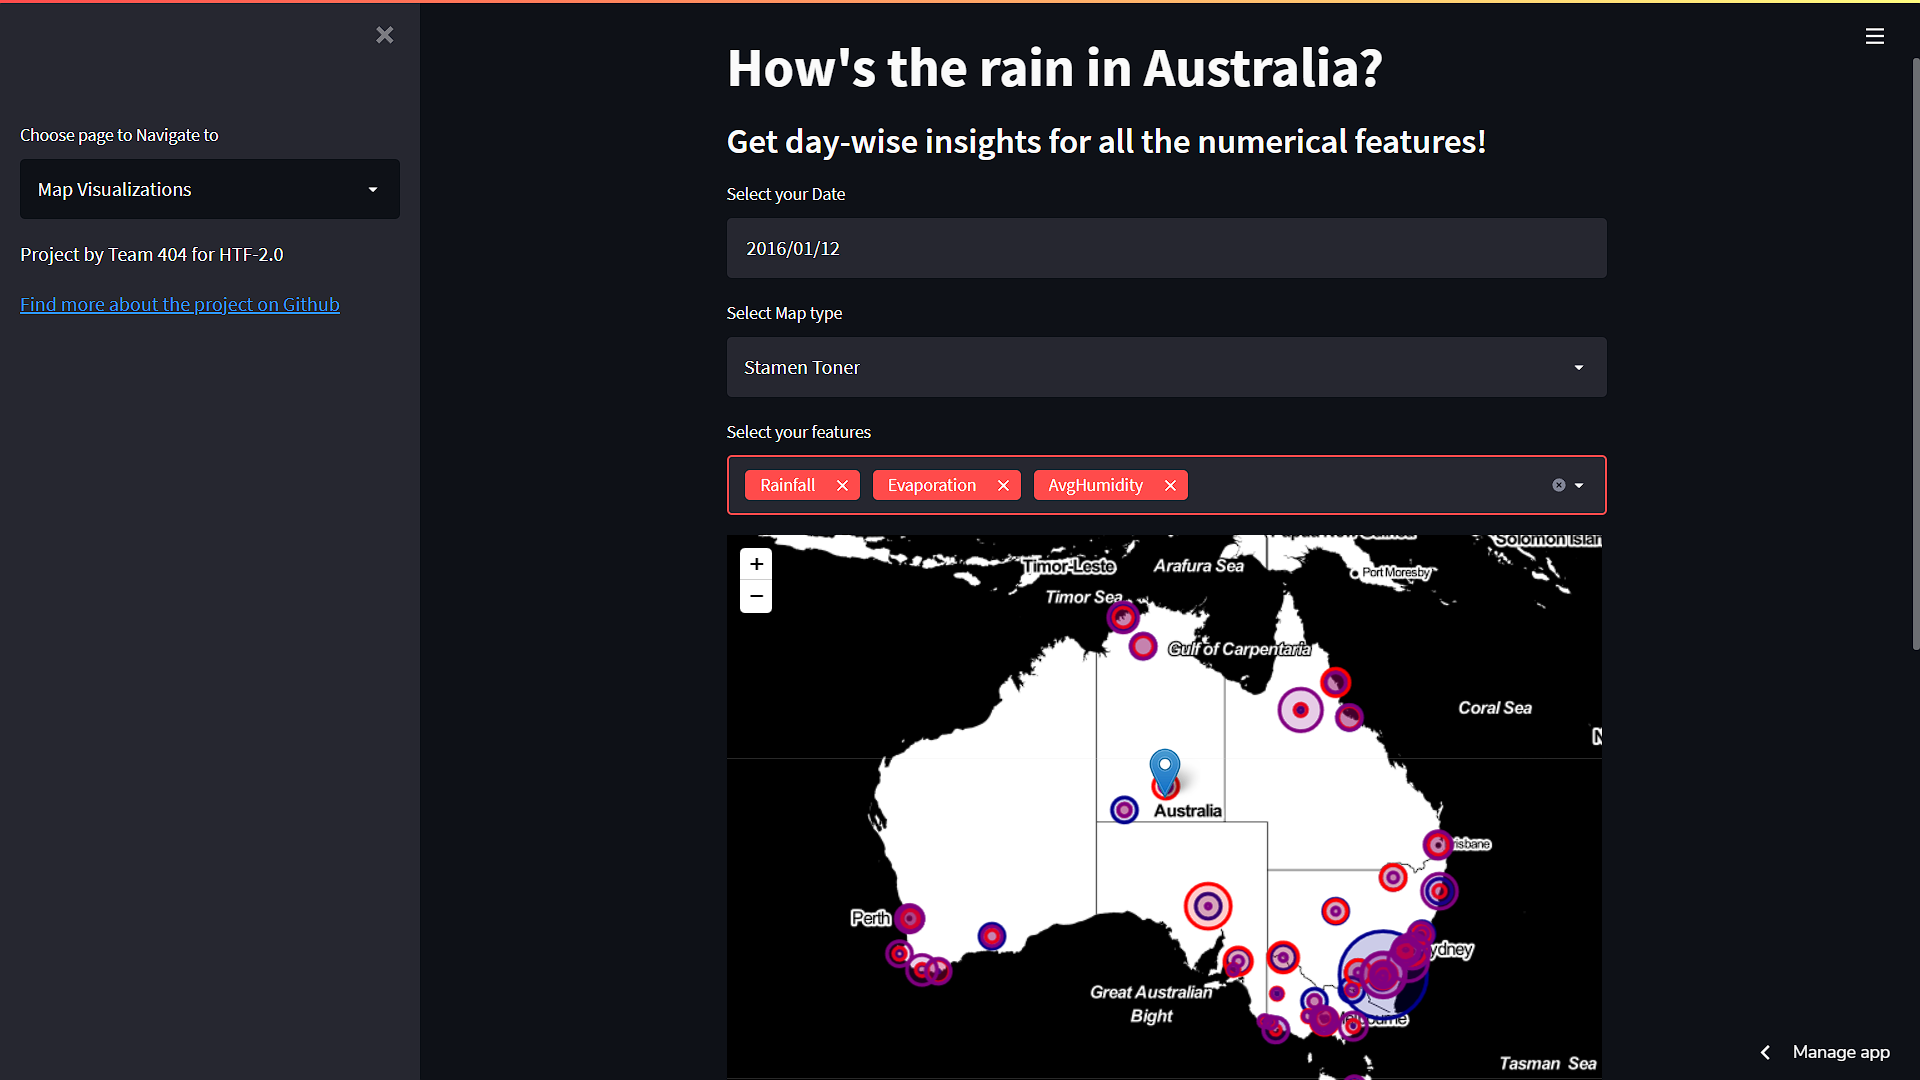Click the purple marker near Brisbane

click(1438, 844)
